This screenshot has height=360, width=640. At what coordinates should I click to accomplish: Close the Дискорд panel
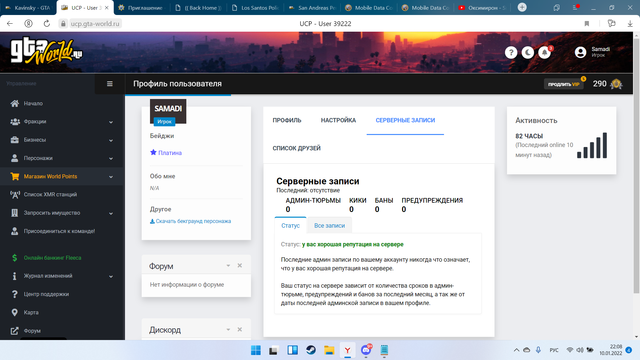coord(240,329)
